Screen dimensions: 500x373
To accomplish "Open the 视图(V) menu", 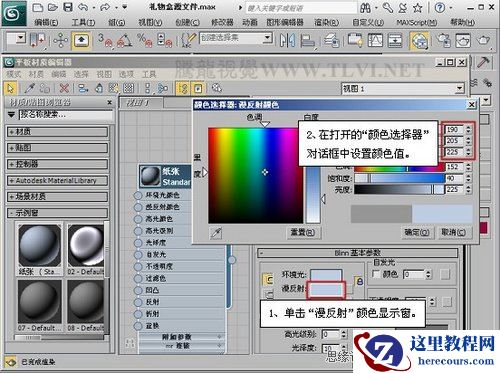I will [x=150, y=23].
